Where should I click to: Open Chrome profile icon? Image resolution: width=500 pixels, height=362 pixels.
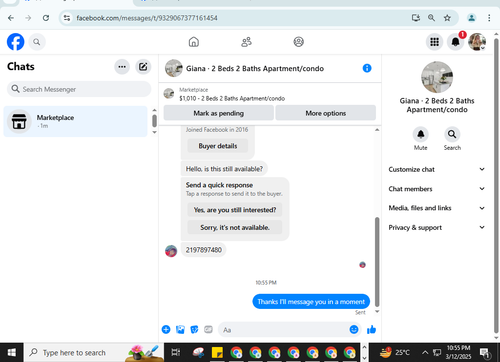click(471, 18)
